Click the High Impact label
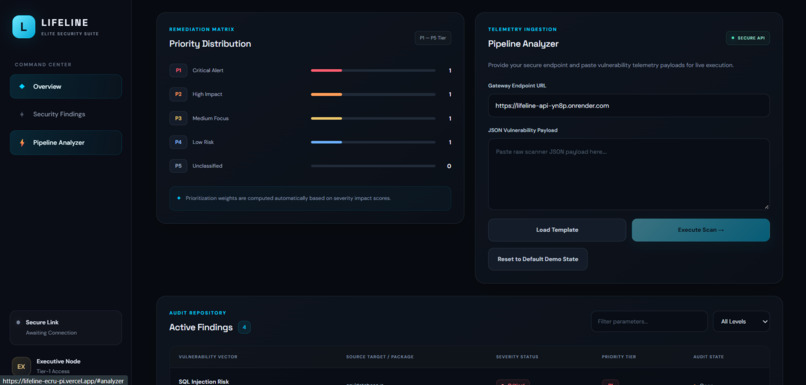The width and height of the screenshot is (806, 385). tap(207, 94)
